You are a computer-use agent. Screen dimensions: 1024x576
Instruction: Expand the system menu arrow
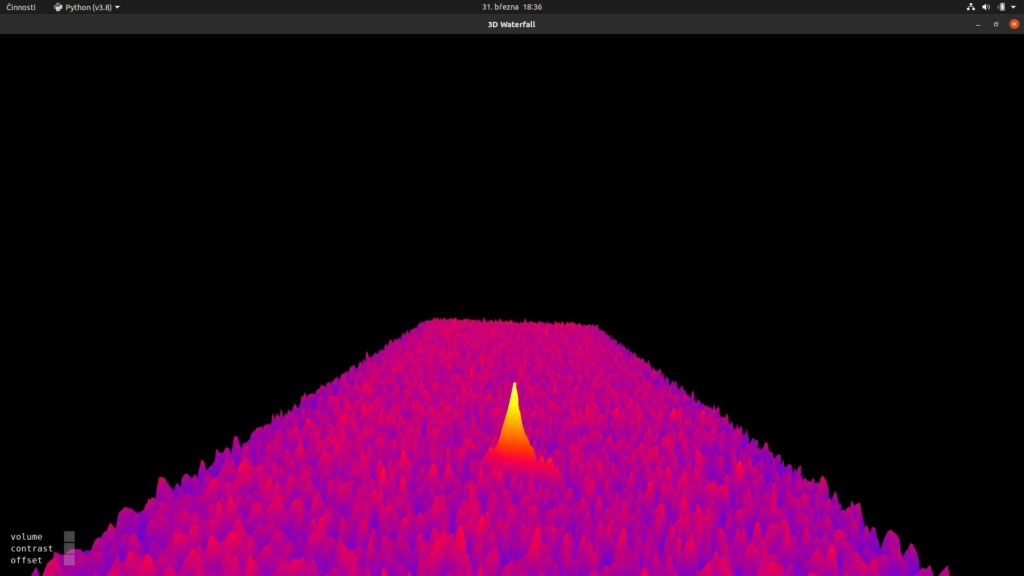point(1014,7)
